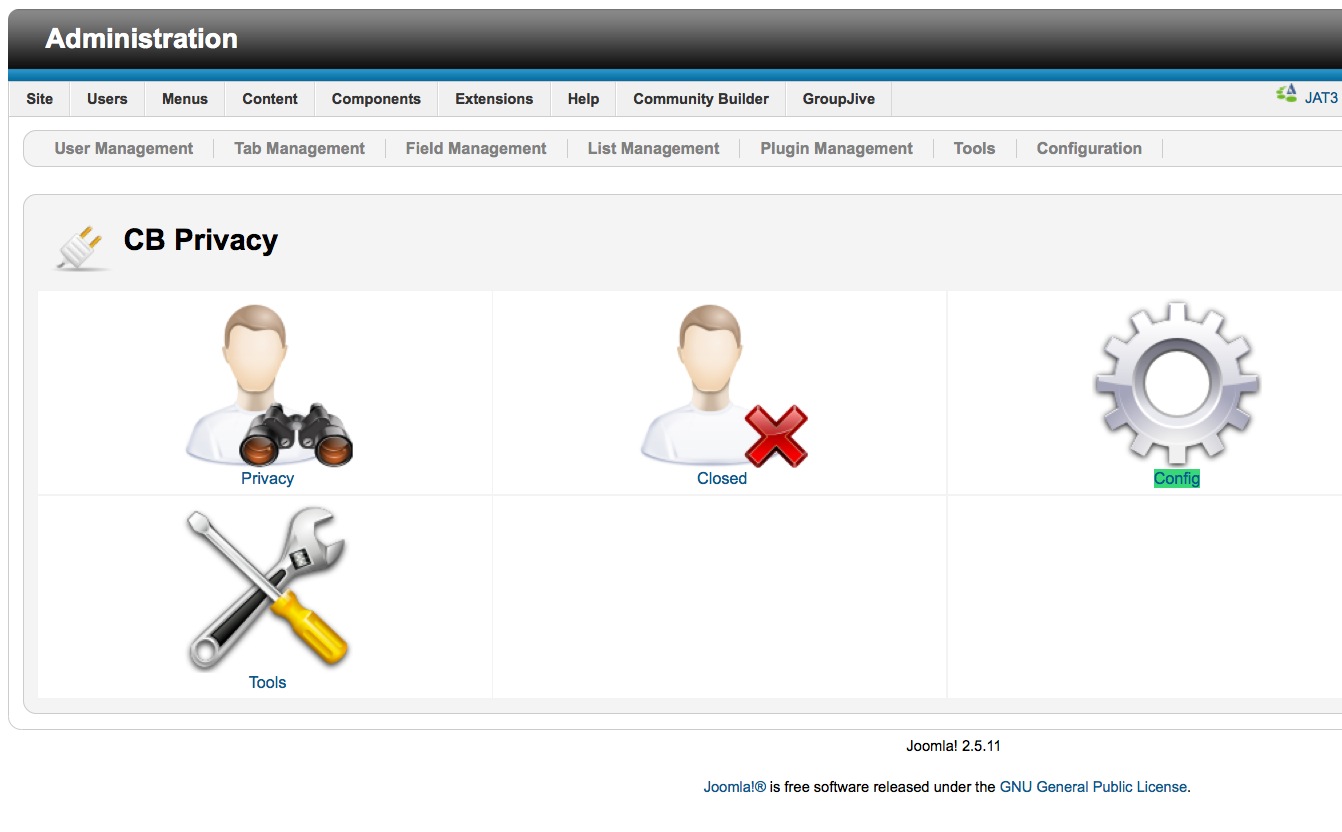Open the Components menu
Image resolution: width=1342 pixels, height=832 pixels.
[376, 99]
